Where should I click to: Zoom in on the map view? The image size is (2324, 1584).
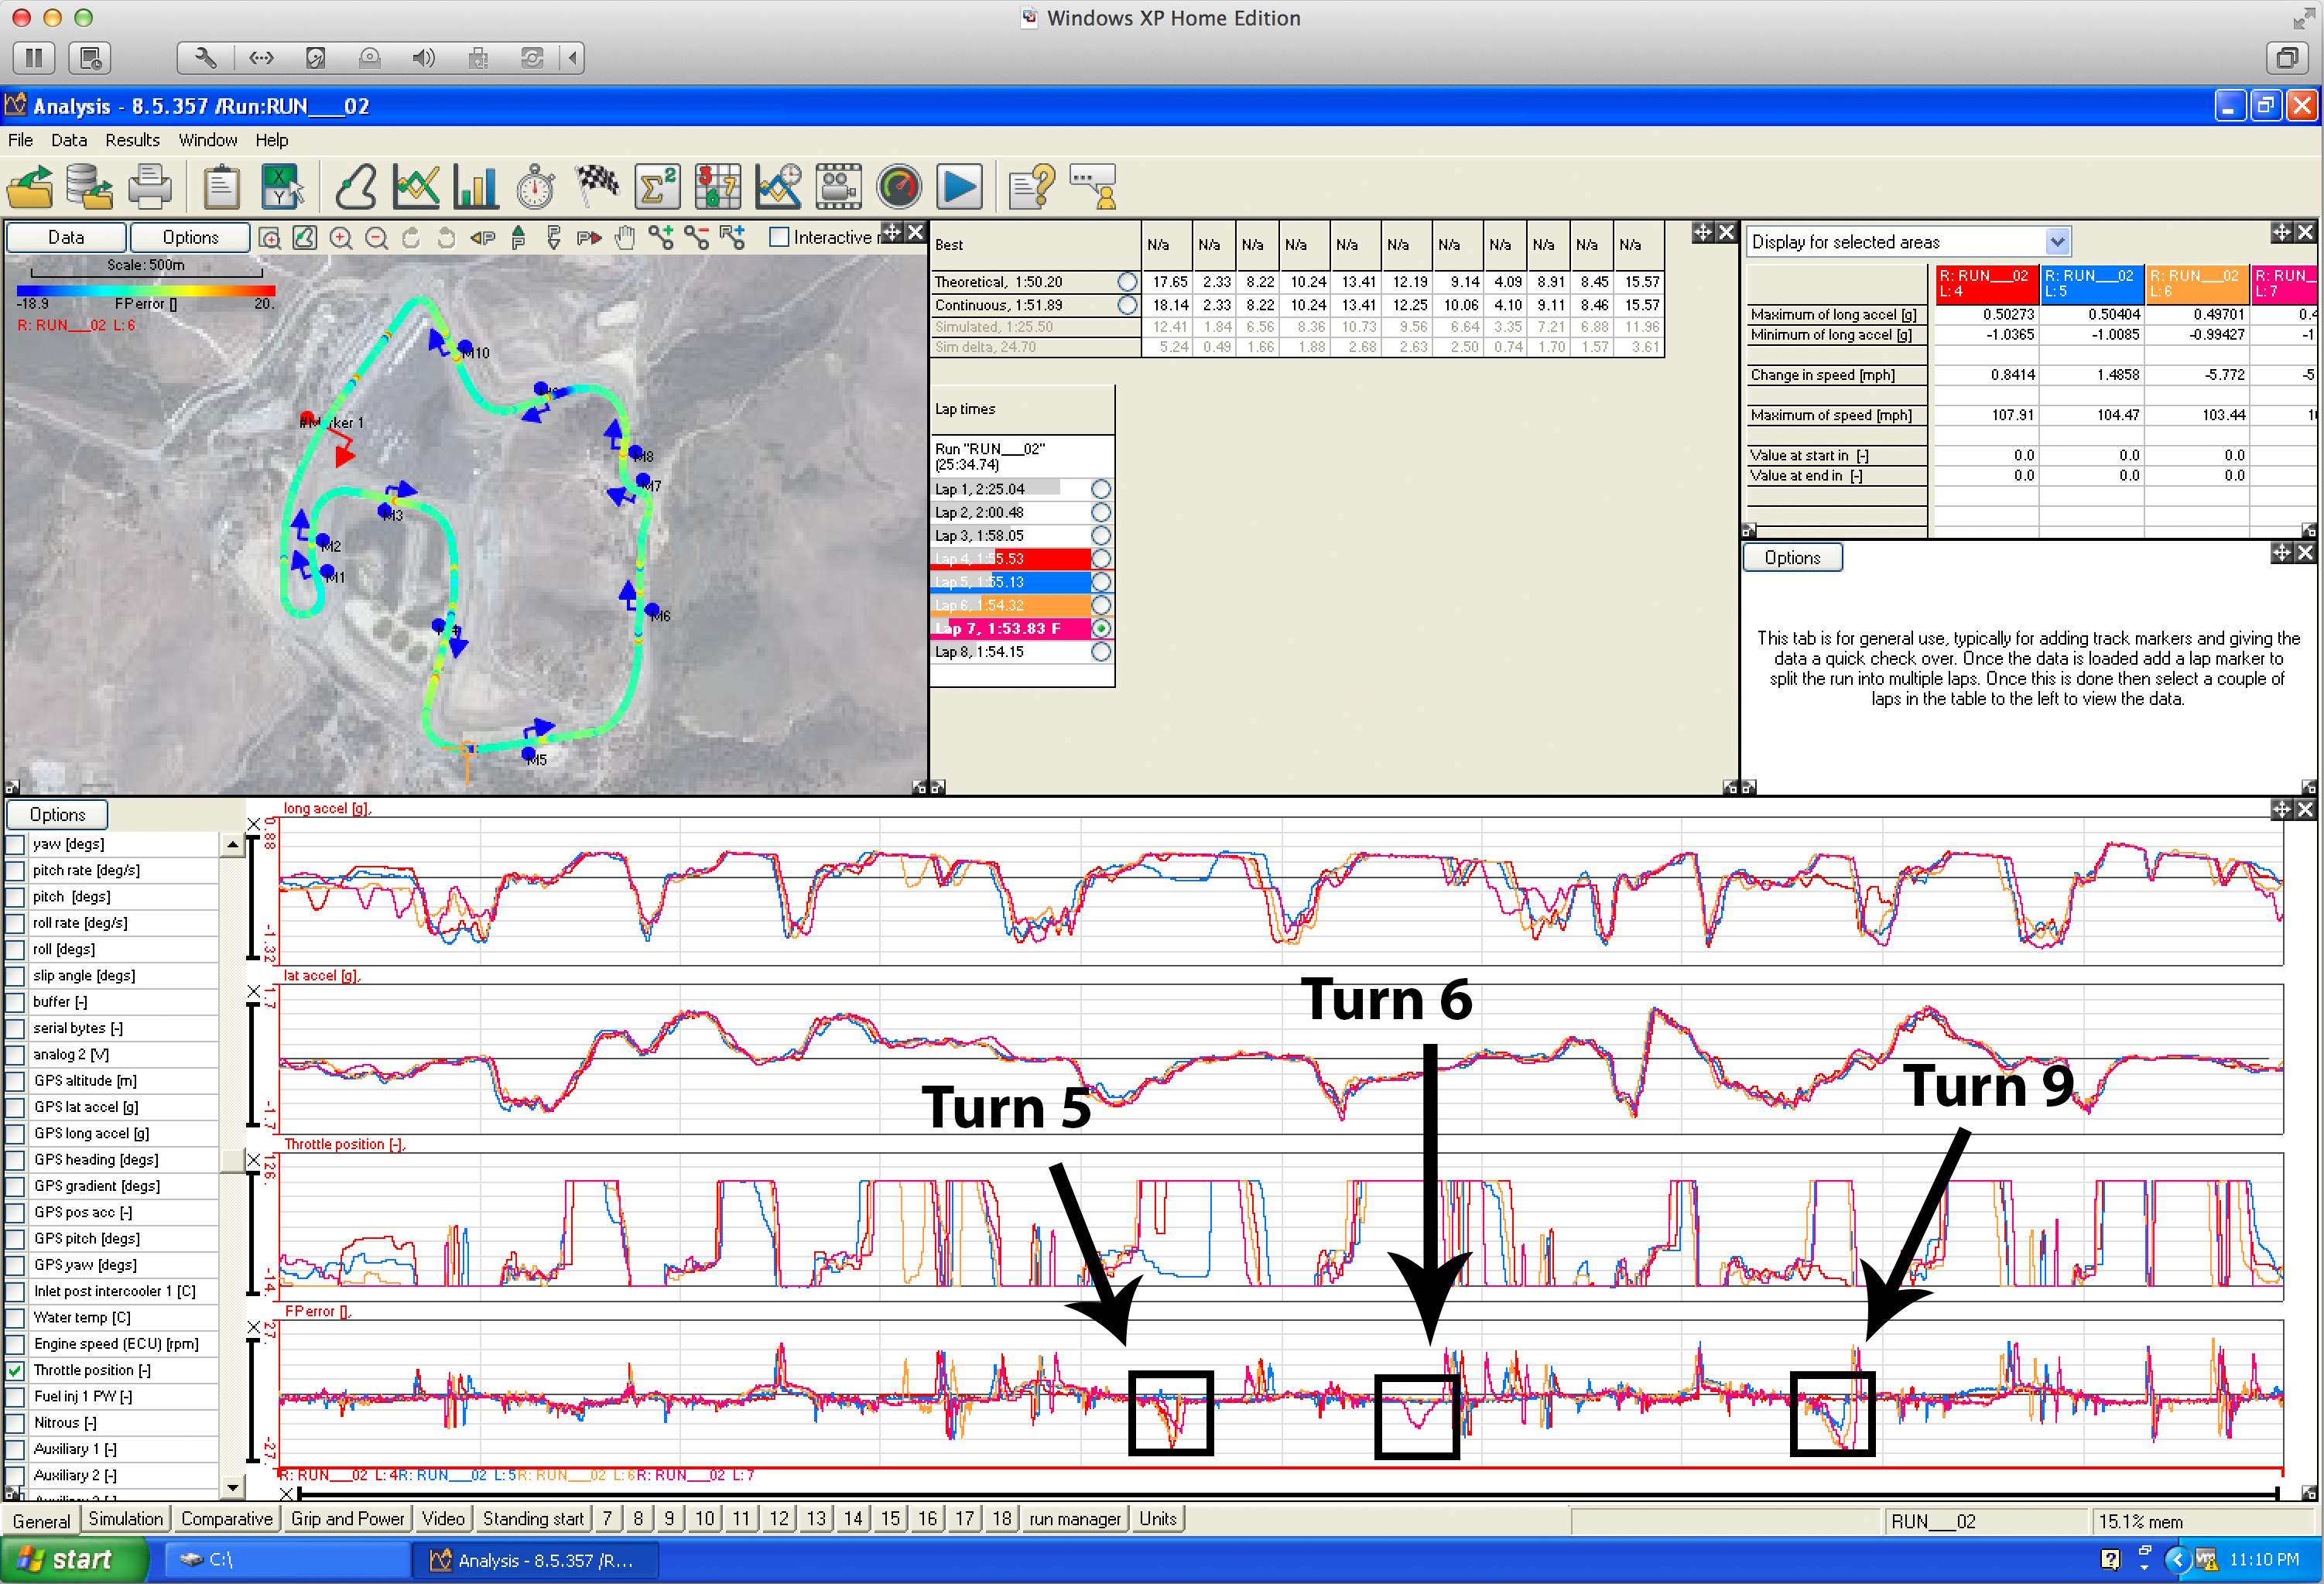341,238
